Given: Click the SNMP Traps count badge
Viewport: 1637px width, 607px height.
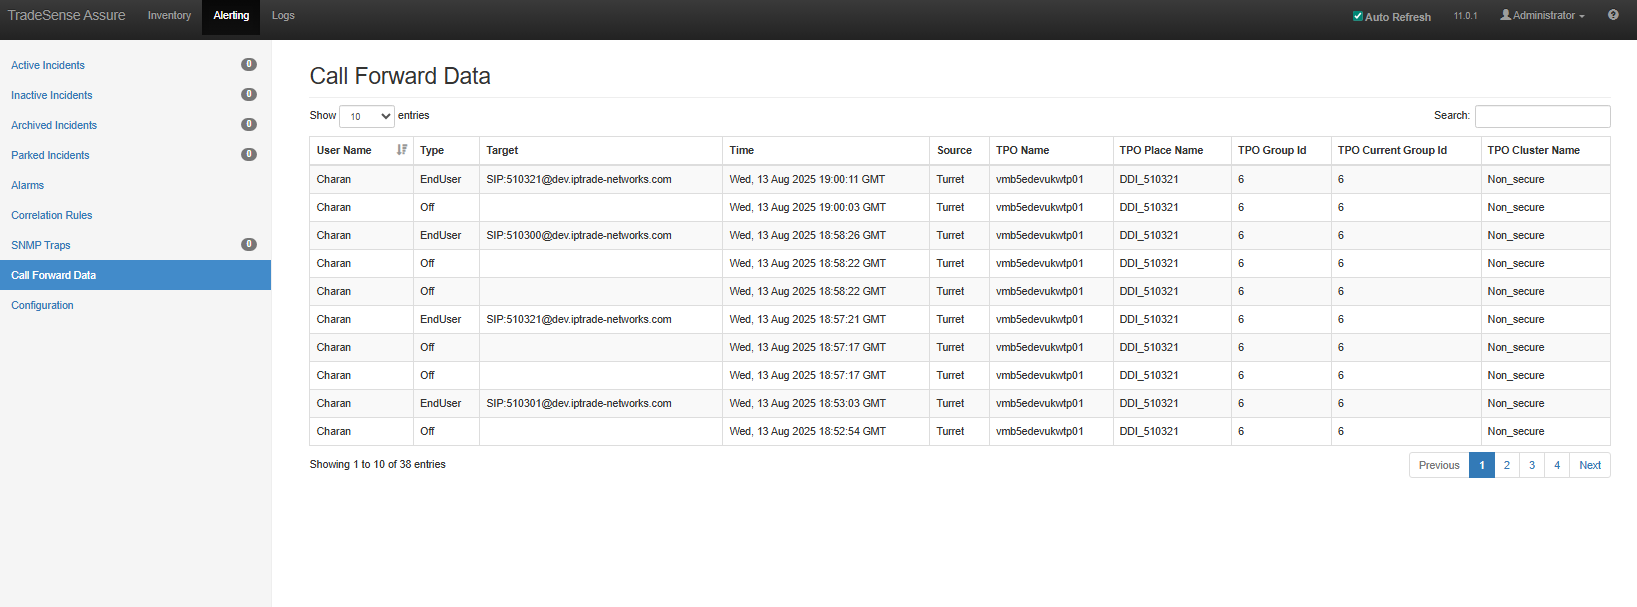Looking at the screenshot, I should point(249,244).
